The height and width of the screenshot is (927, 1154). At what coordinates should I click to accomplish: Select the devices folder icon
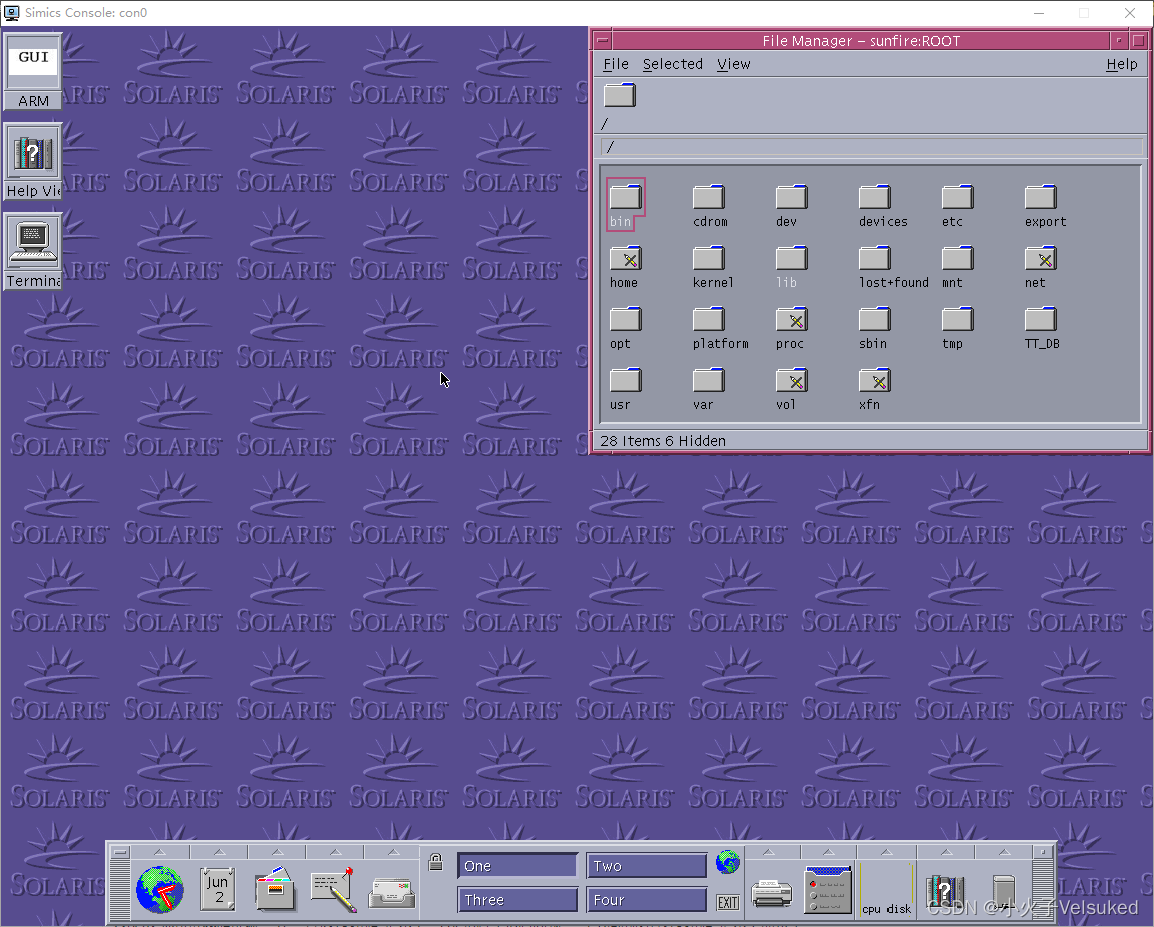(x=875, y=197)
